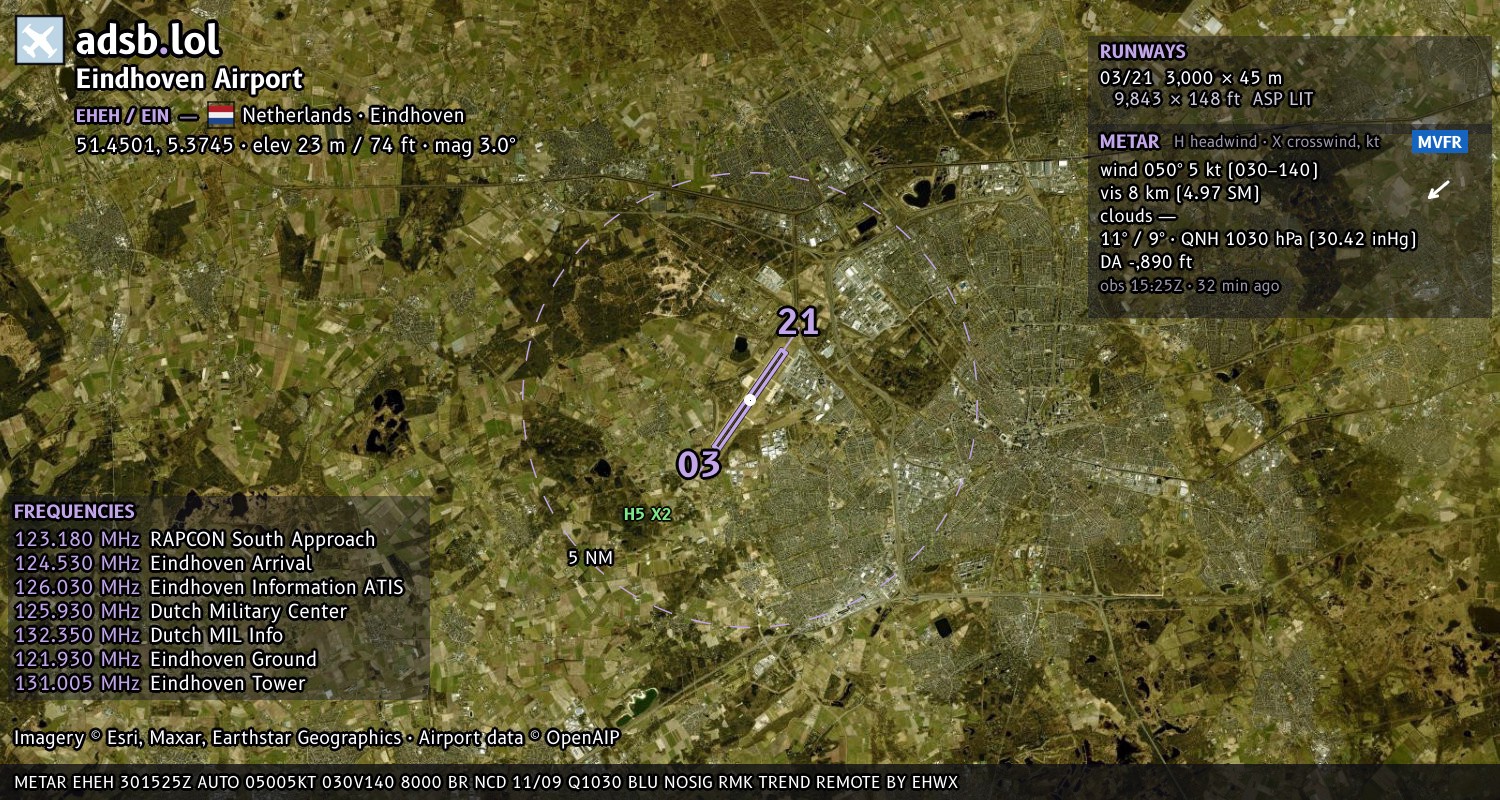Select the vis 8 km visibility line
The image size is (1500, 800).
(x=1179, y=193)
